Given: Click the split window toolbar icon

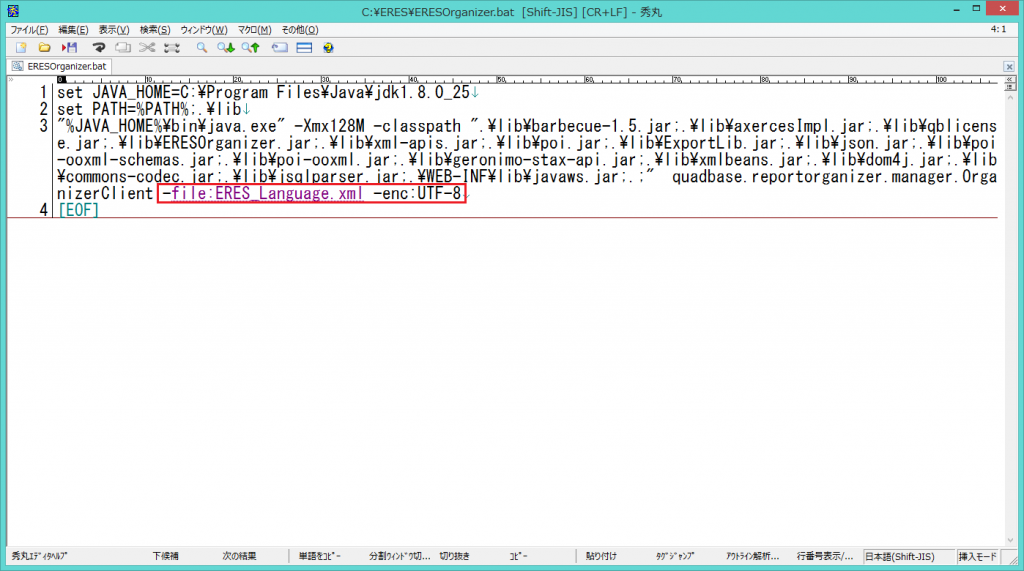Looking at the screenshot, I should click(x=303, y=47).
